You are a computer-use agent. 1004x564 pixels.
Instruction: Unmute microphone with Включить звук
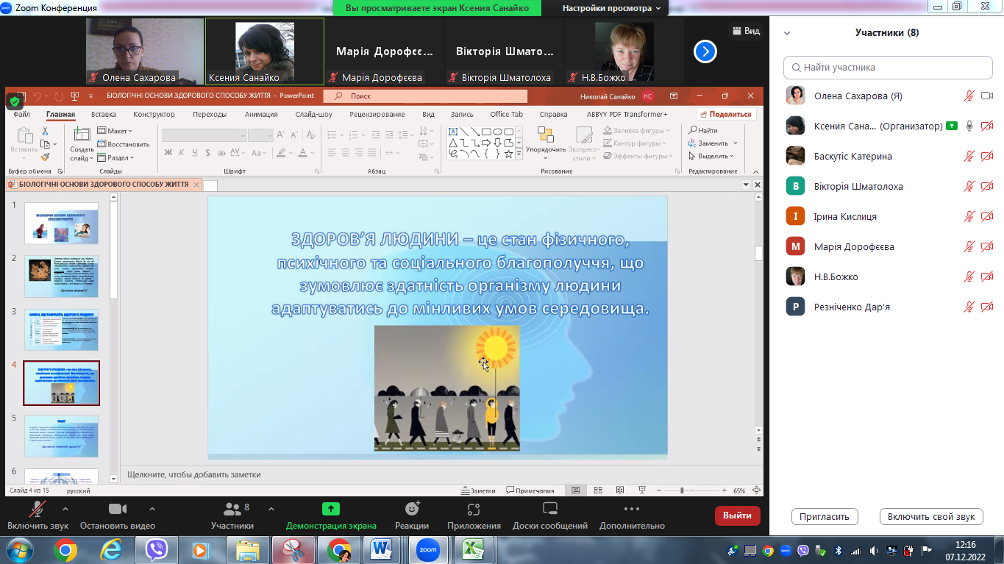click(x=37, y=509)
